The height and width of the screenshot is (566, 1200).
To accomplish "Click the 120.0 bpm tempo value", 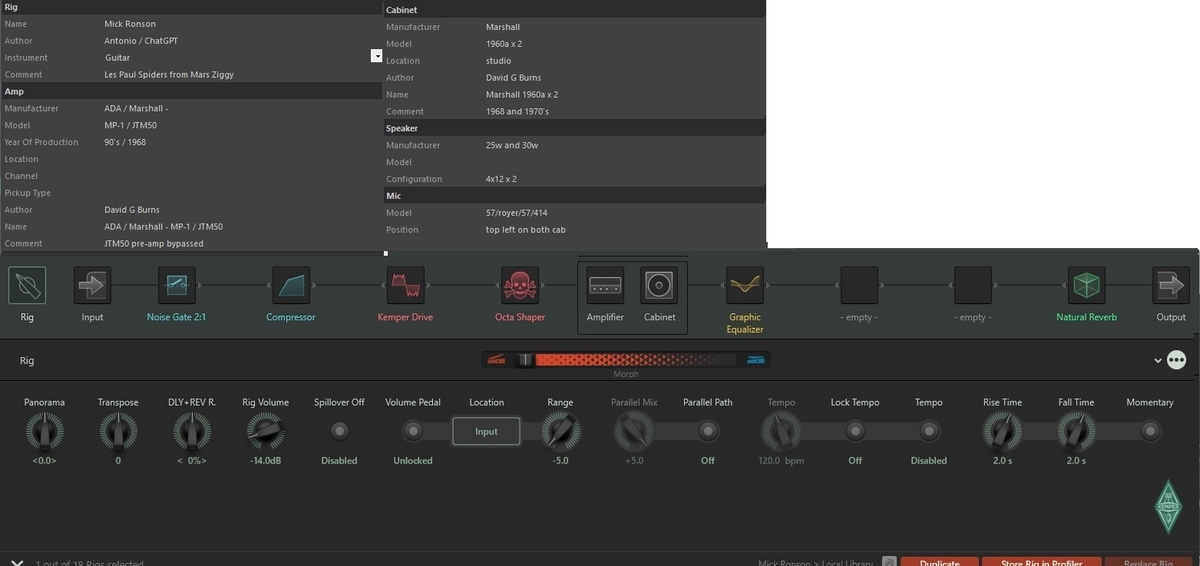I will (781, 461).
